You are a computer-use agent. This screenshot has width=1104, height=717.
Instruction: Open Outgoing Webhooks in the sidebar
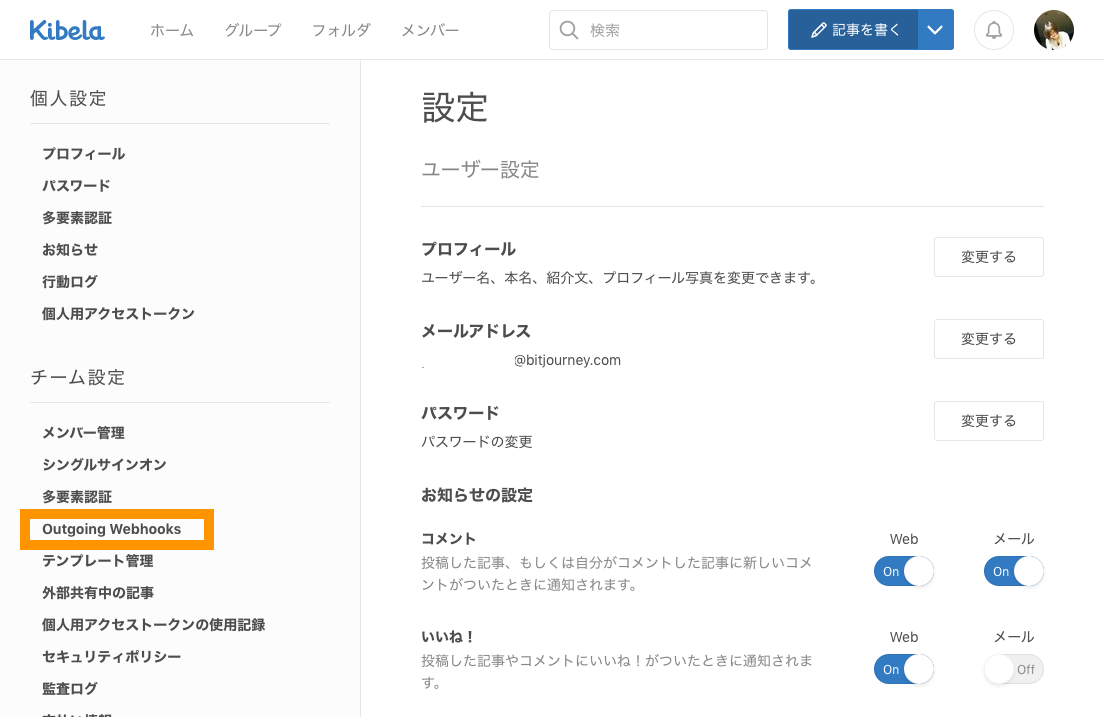coord(112,529)
